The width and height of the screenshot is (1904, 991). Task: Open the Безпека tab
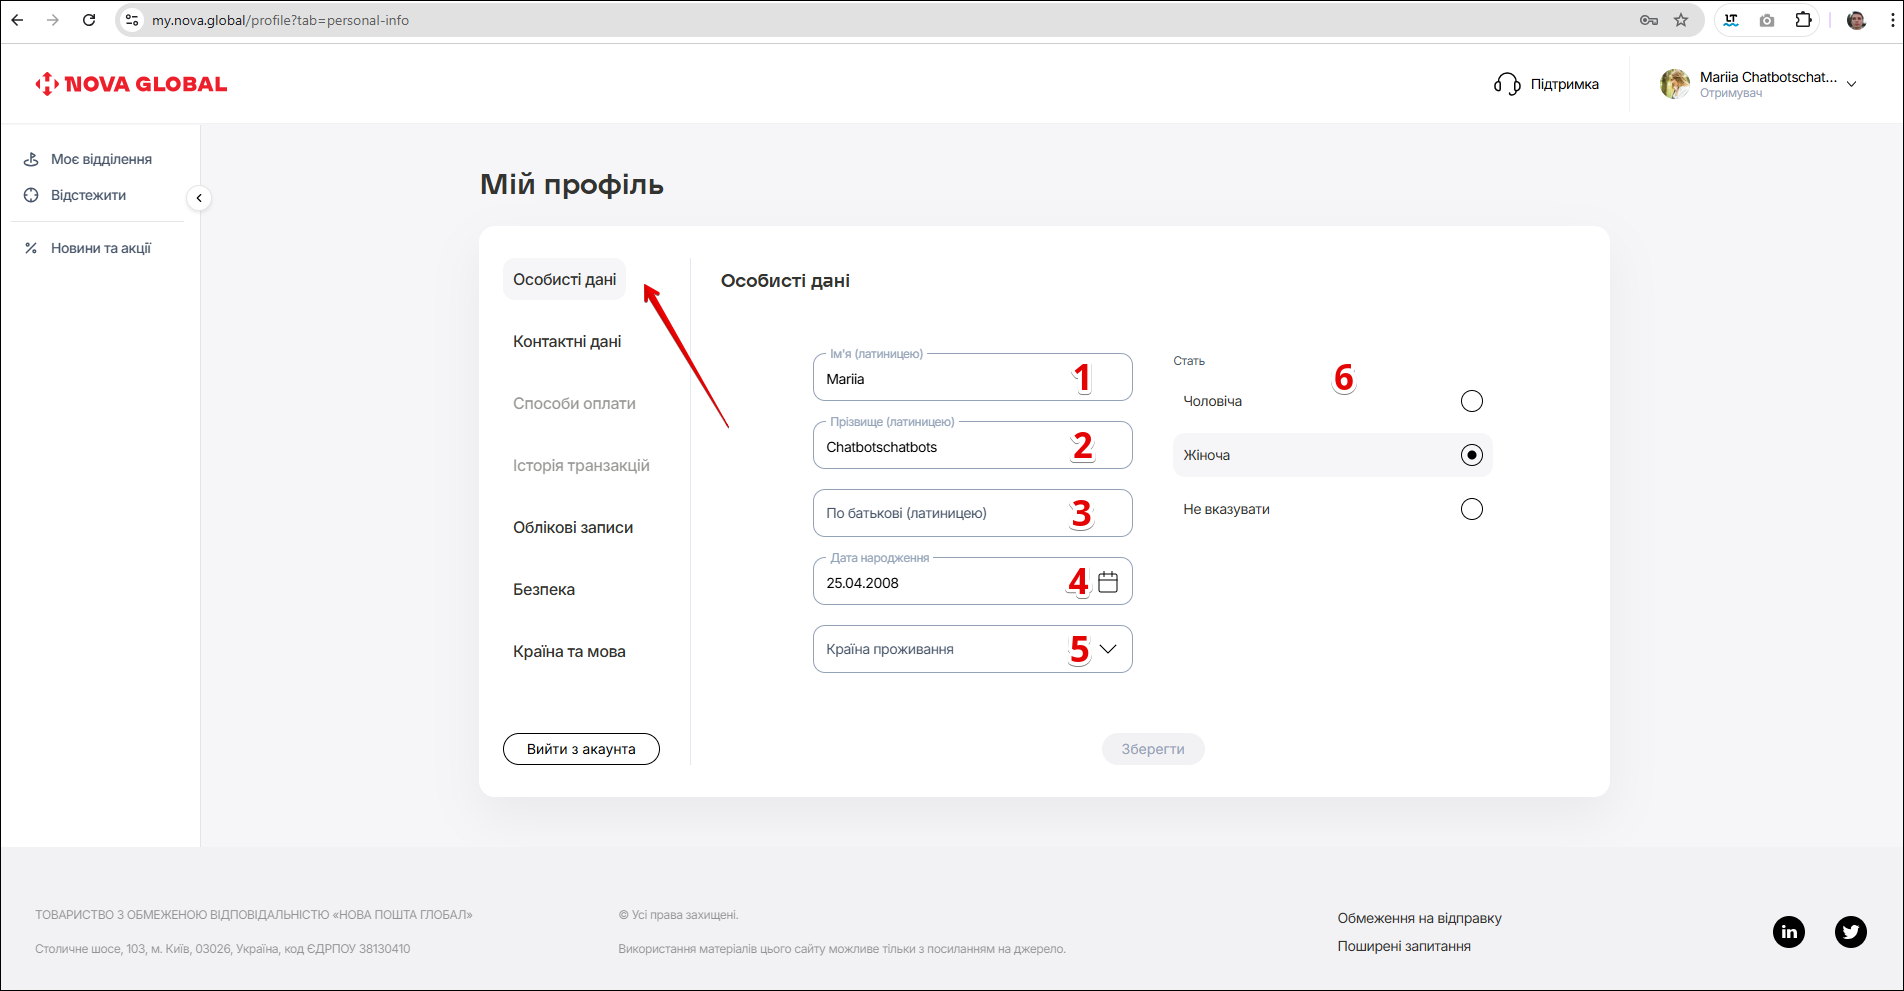click(544, 590)
